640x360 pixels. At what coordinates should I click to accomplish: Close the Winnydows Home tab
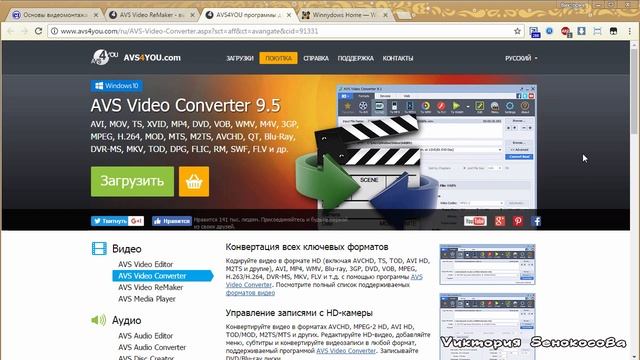coord(385,15)
